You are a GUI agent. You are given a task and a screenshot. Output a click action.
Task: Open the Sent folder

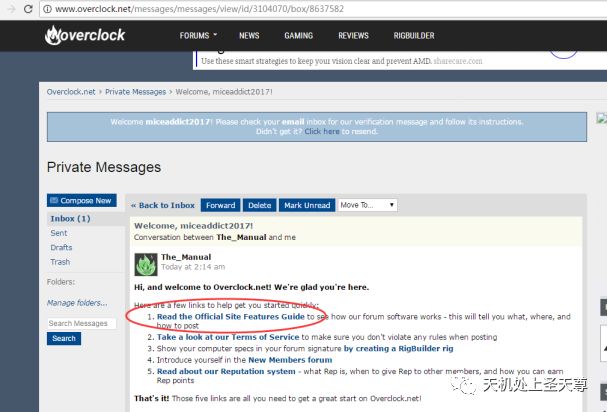tap(59, 233)
